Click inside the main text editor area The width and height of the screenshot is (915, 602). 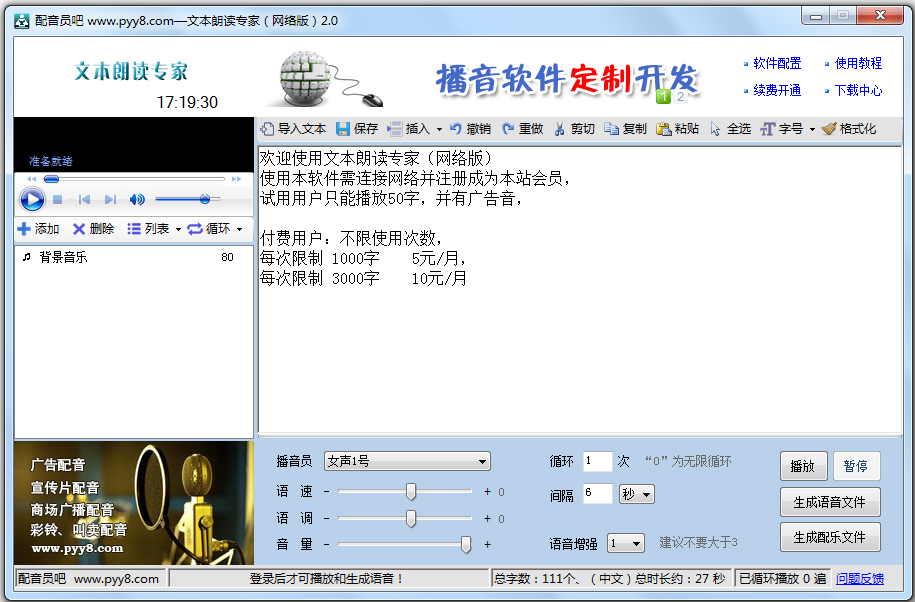[x=580, y=290]
